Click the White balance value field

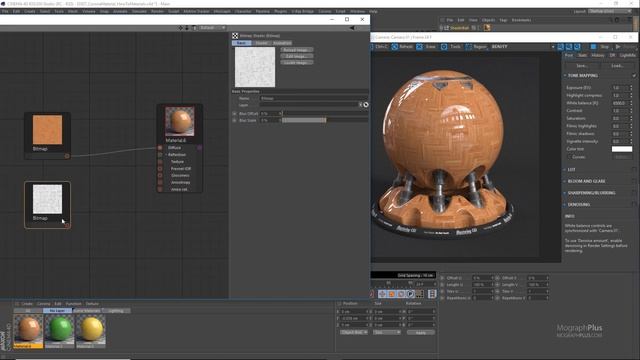pos(620,103)
